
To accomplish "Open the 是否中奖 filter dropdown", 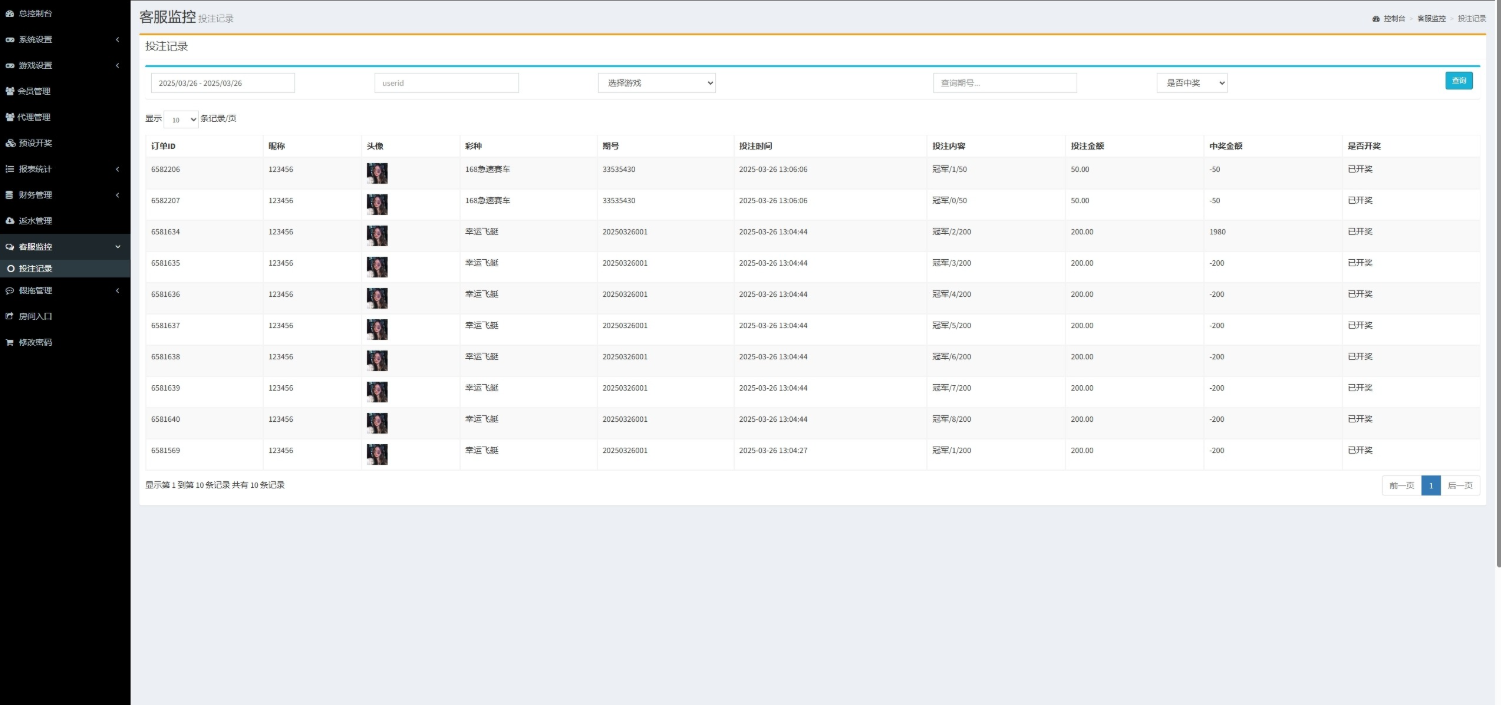I will click(1191, 83).
